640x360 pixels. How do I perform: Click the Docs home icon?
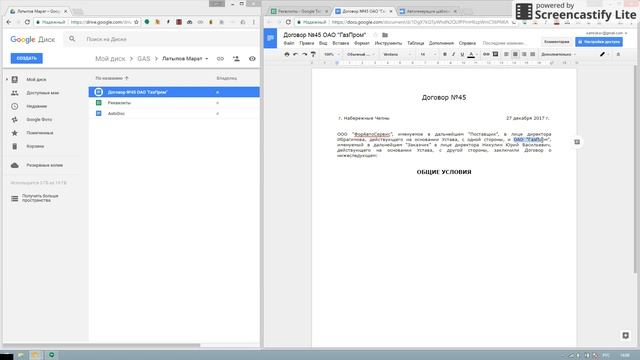(x=270, y=38)
